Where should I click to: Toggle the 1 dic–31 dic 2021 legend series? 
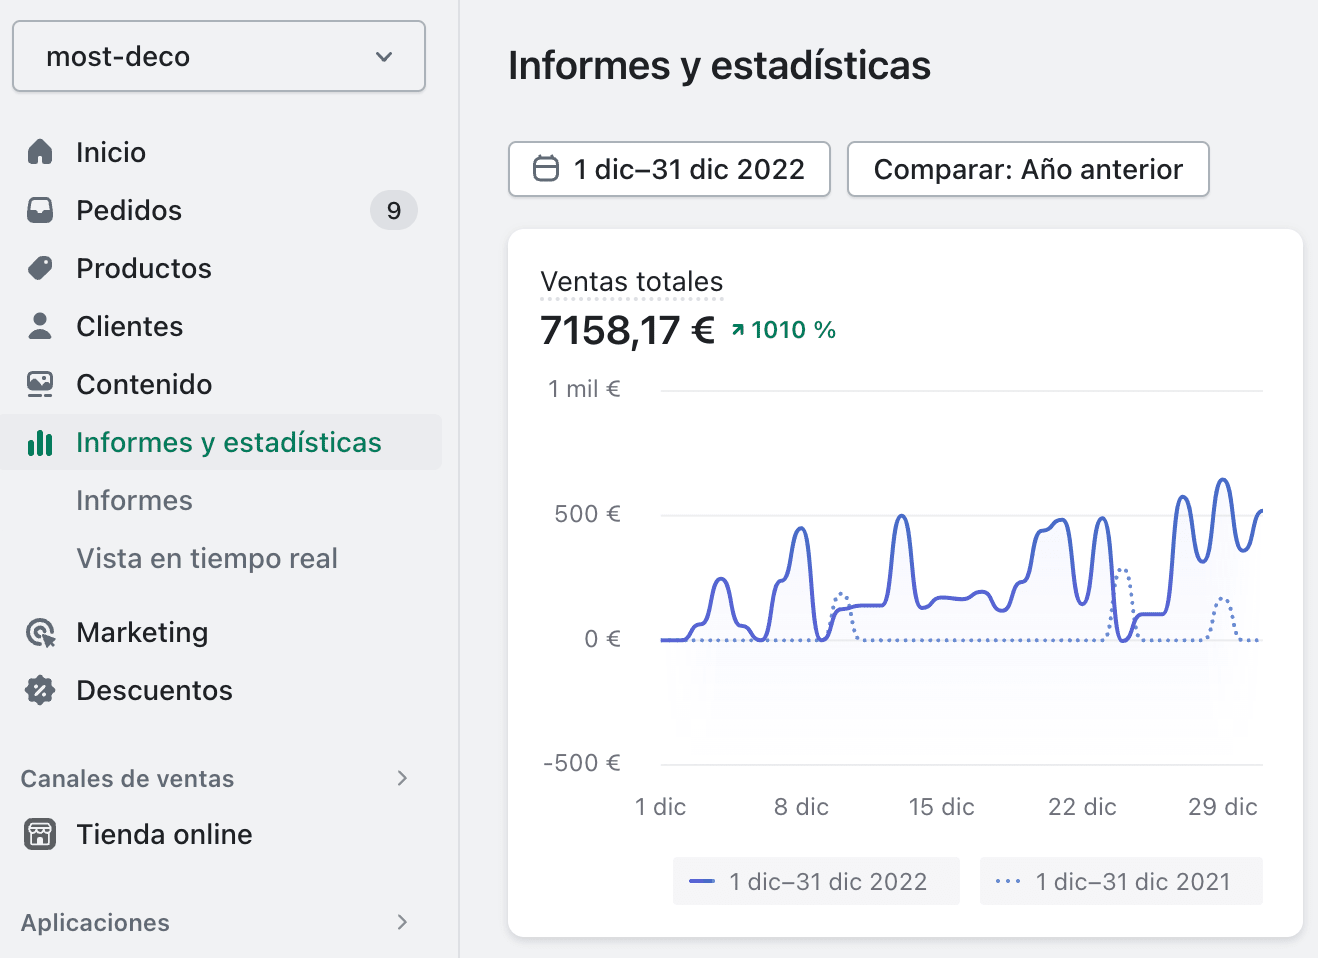1121,881
